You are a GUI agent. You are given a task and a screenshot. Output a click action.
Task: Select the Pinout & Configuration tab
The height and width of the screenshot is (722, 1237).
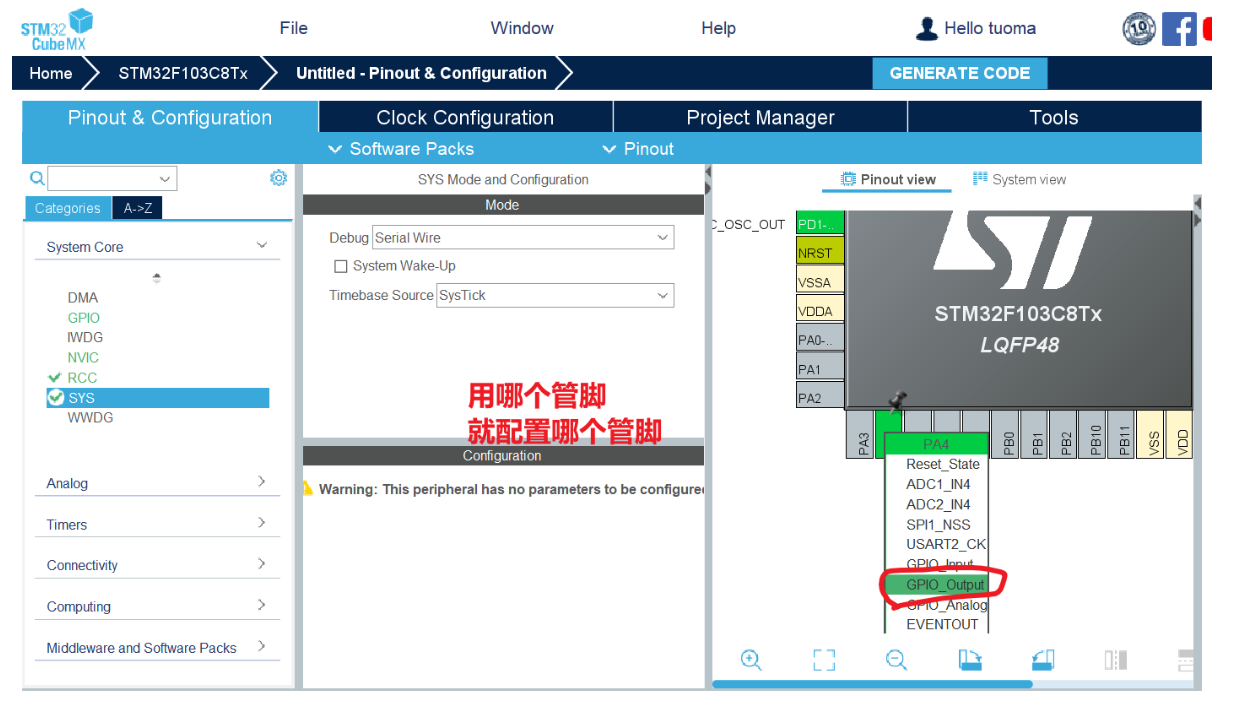coord(170,117)
